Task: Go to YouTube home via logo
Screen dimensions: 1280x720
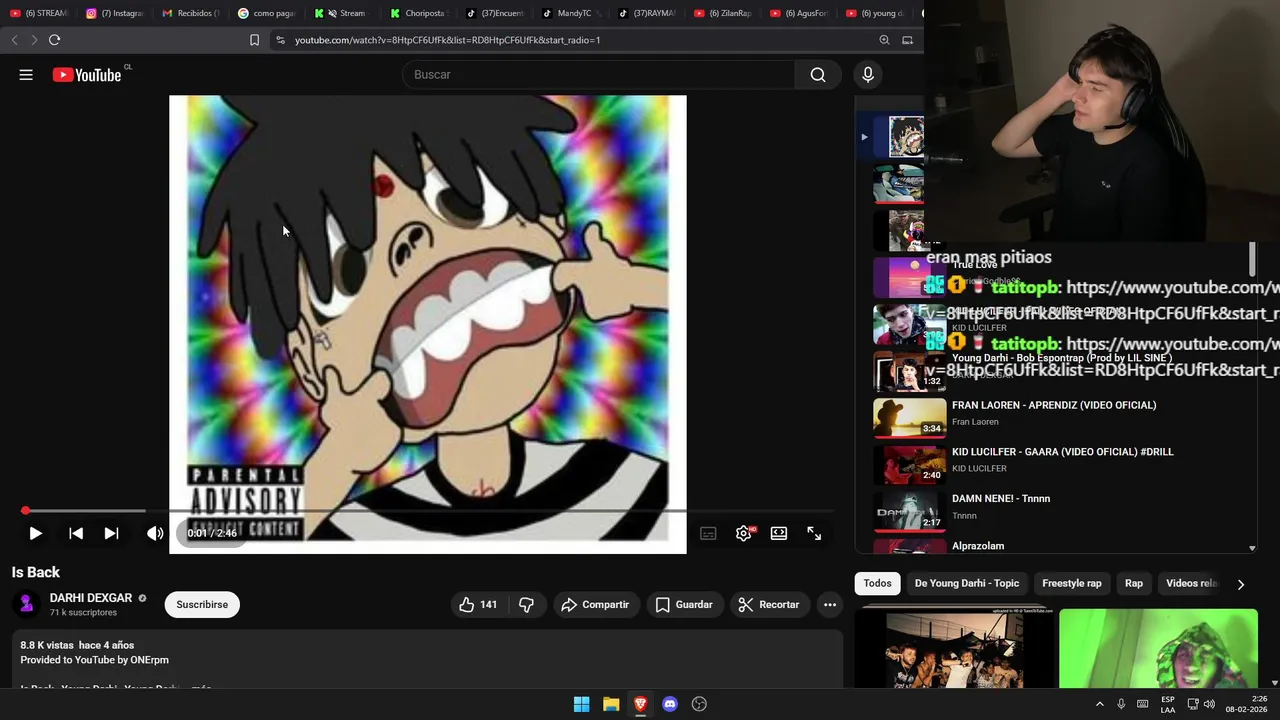Action: pos(87,75)
